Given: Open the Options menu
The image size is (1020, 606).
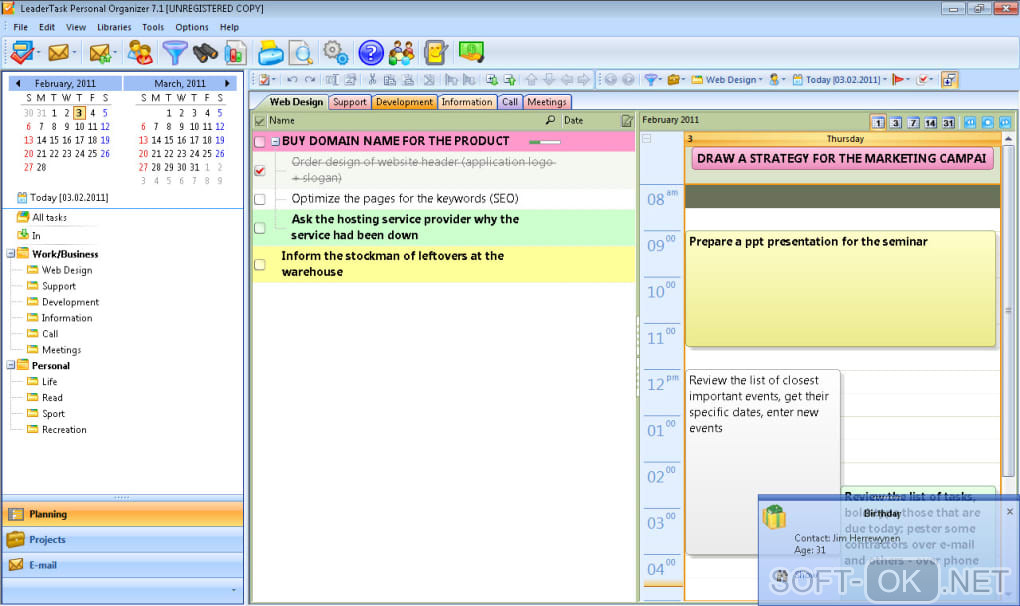Looking at the screenshot, I should coord(192,27).
